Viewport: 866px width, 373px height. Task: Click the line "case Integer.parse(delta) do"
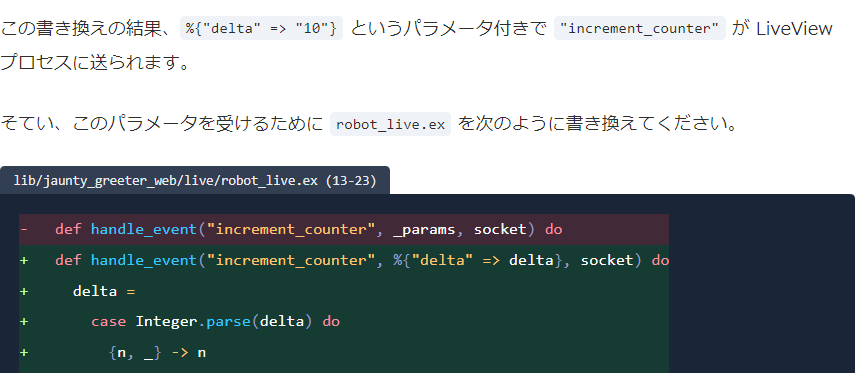tap(344, 321)
